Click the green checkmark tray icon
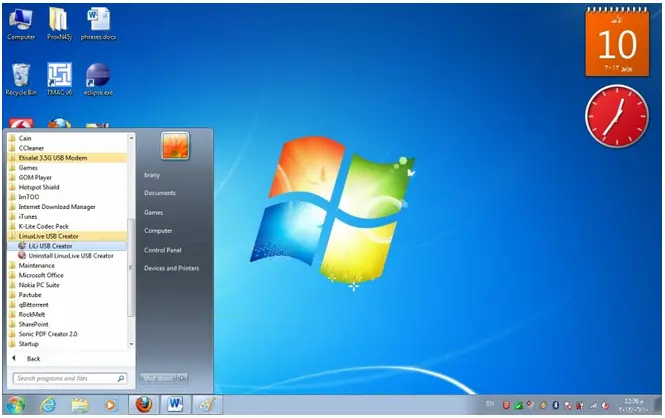The image size is (665, 418). click(x=518, y=405)
